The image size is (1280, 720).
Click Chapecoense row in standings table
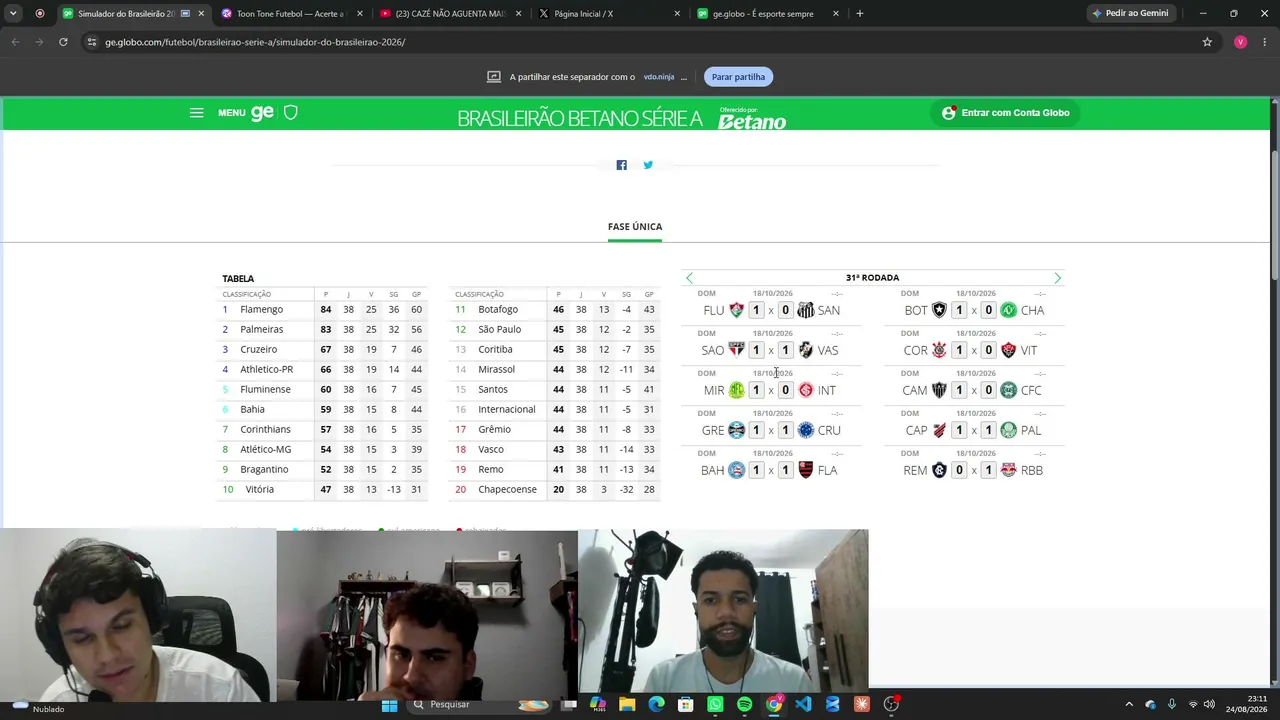(555, 490)
